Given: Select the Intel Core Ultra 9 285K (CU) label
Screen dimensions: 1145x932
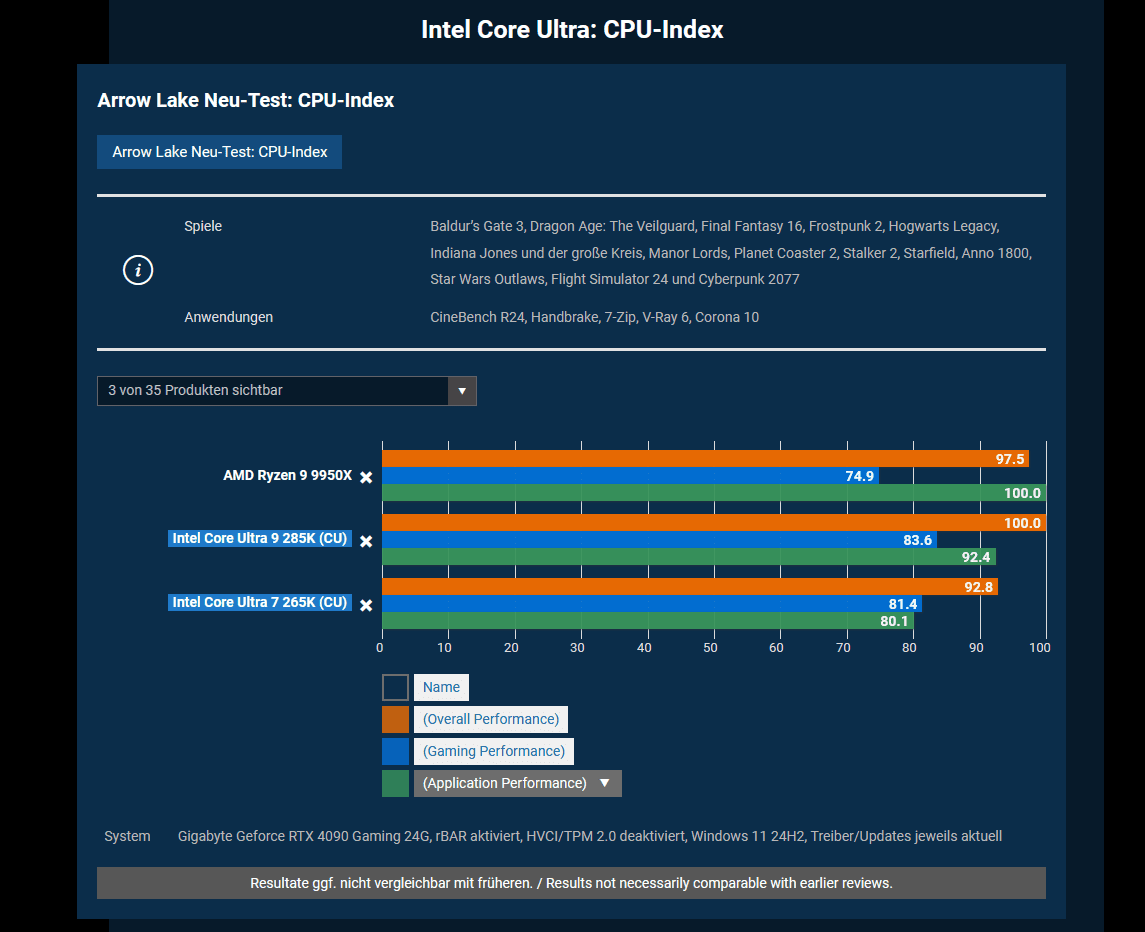Looking at the screenshot, I should tap(259, 538).
